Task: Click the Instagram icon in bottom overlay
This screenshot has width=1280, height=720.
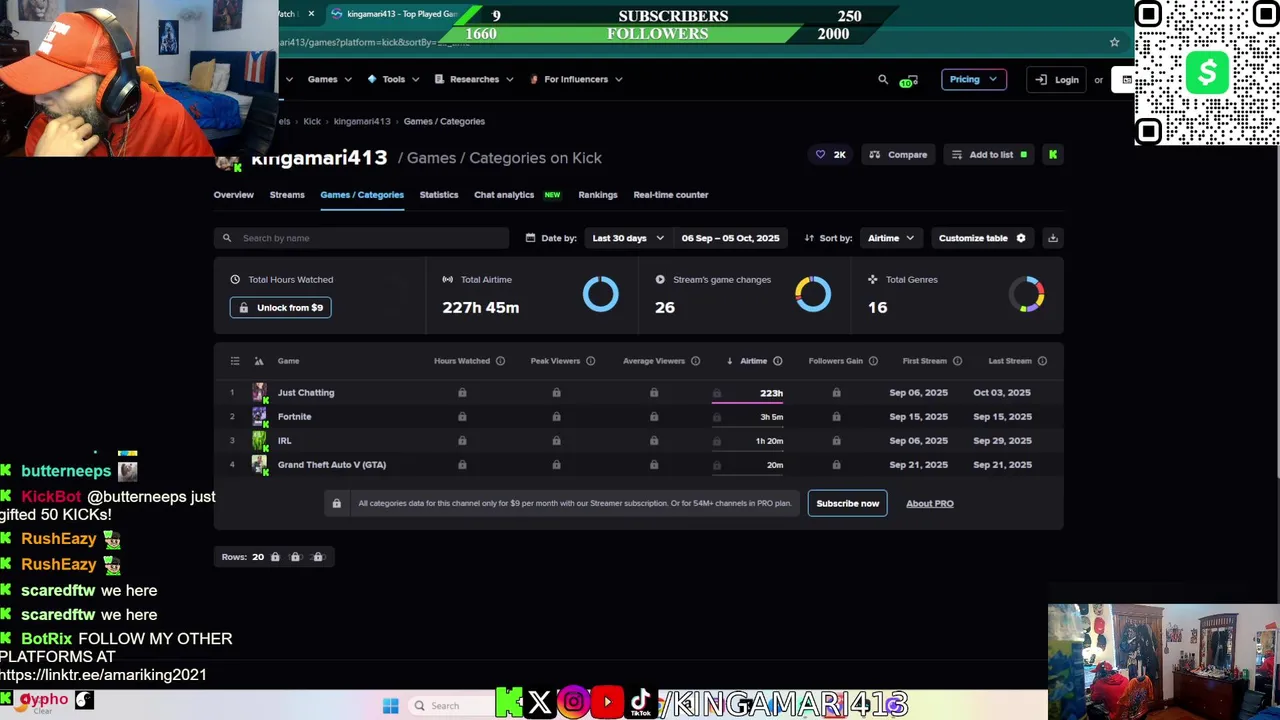Action: 573,703
